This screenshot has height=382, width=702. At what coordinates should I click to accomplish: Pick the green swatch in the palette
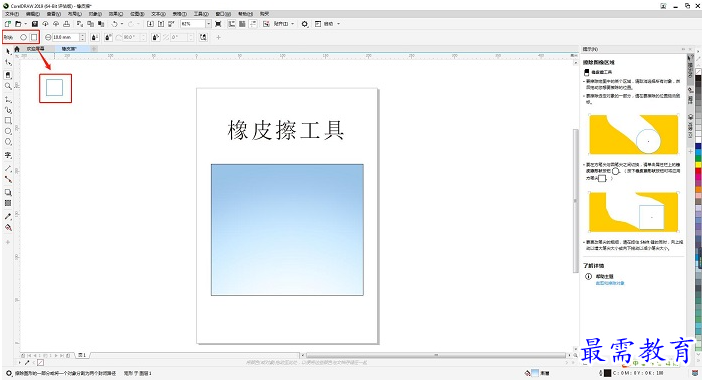[x=698, y=158]
